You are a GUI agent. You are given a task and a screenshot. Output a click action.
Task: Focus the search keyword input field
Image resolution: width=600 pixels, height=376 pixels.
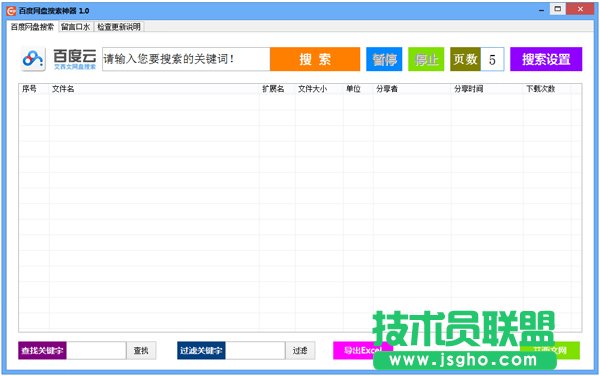(186, 59)
